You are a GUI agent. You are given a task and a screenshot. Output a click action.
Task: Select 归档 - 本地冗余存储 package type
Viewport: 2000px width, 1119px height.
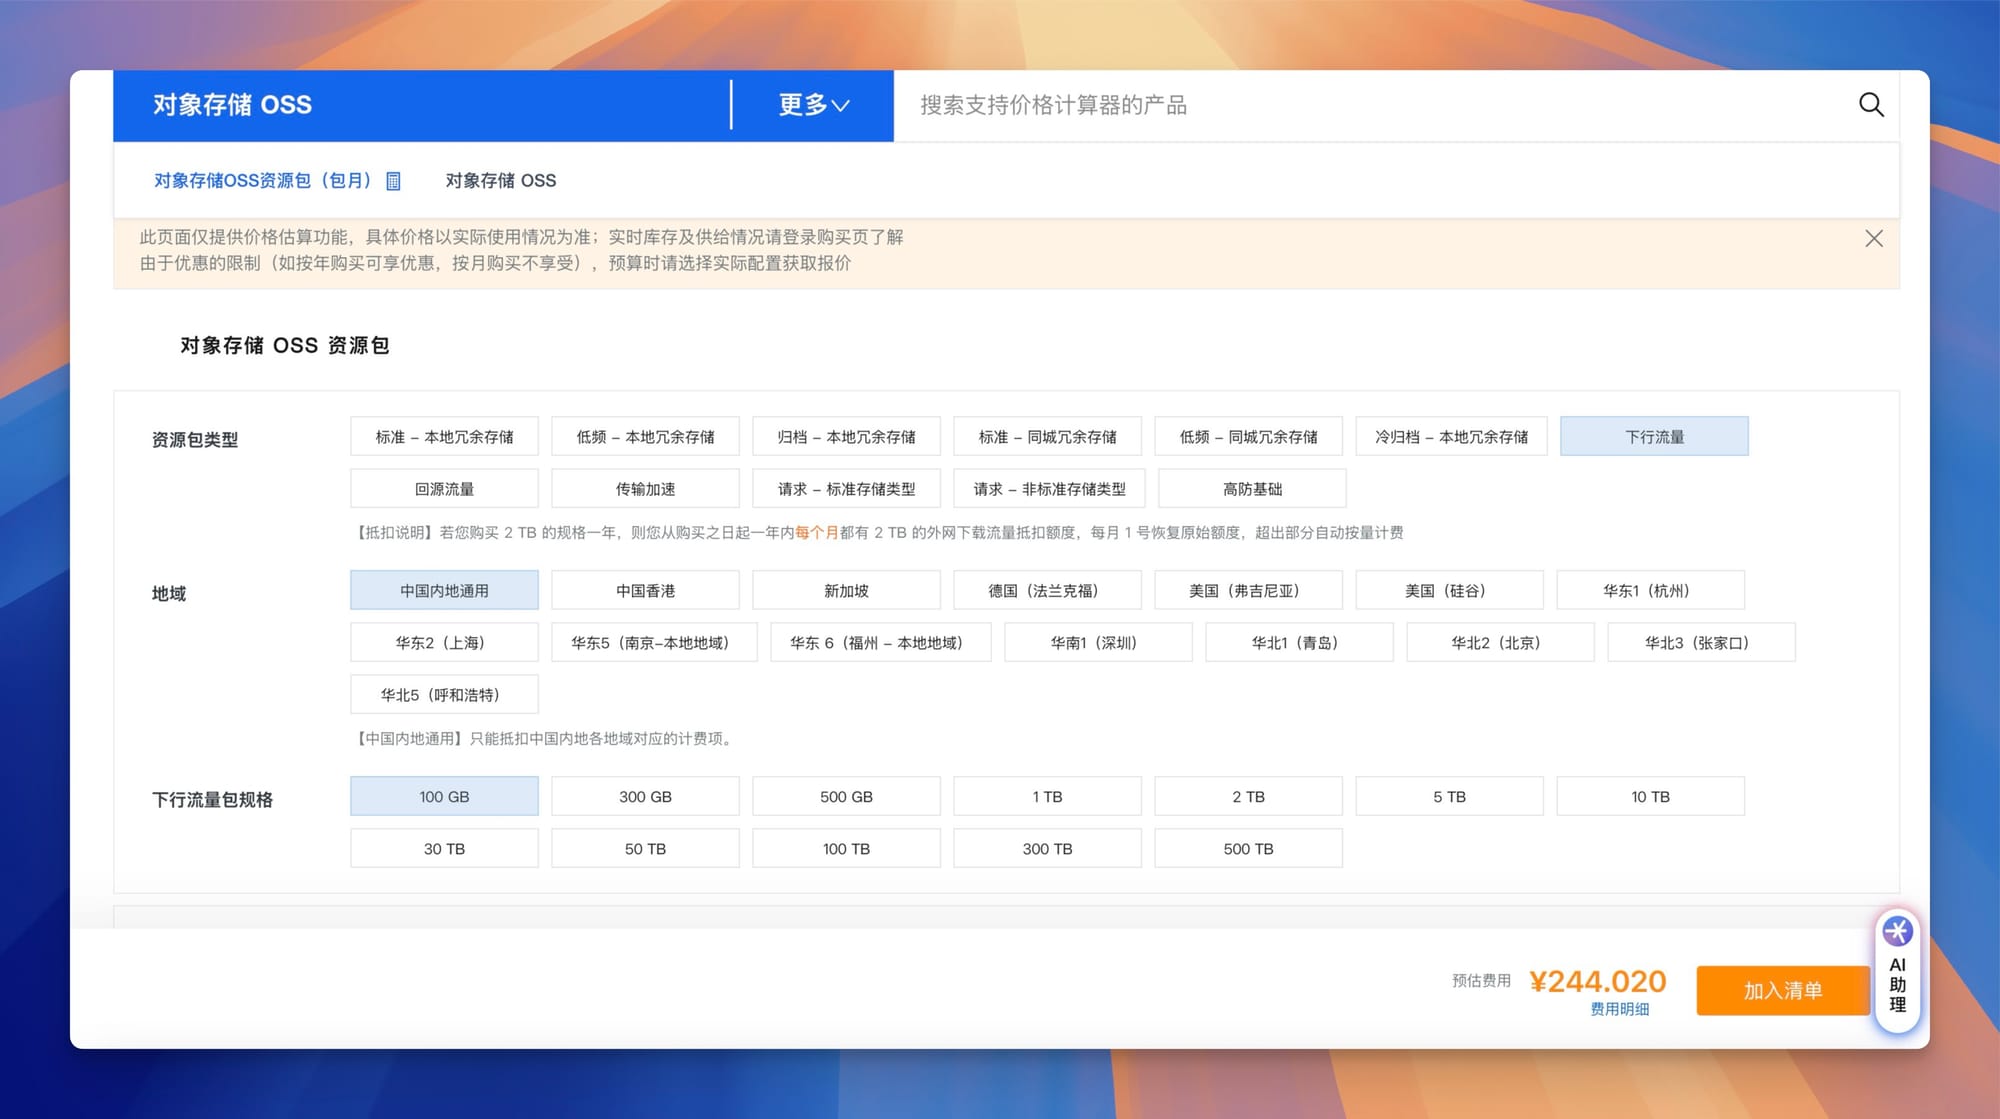tap(846, 437)
